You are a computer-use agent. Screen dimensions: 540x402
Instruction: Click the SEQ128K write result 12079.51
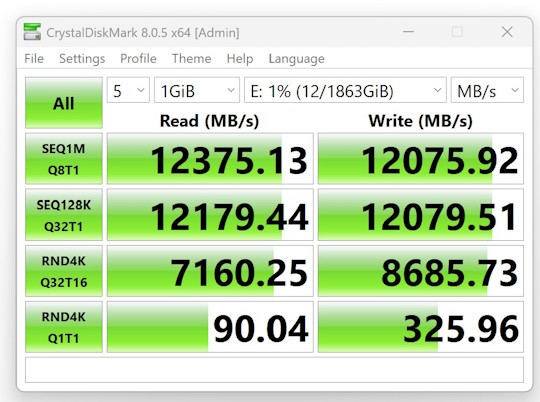coord(420,215)
